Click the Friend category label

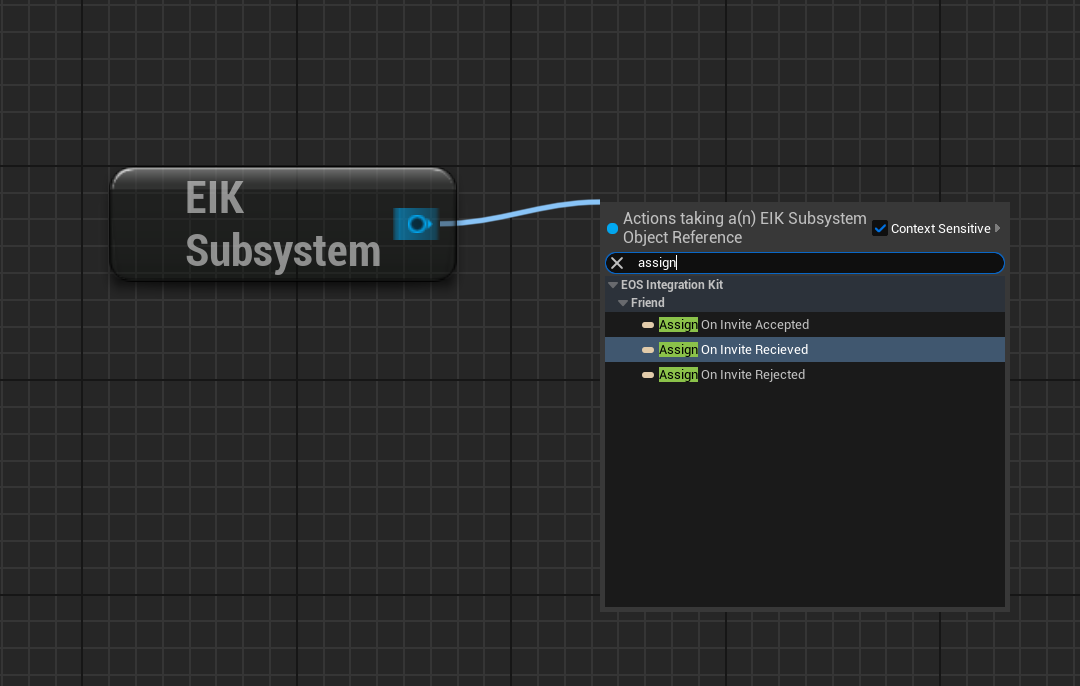(x=648, y=303)
